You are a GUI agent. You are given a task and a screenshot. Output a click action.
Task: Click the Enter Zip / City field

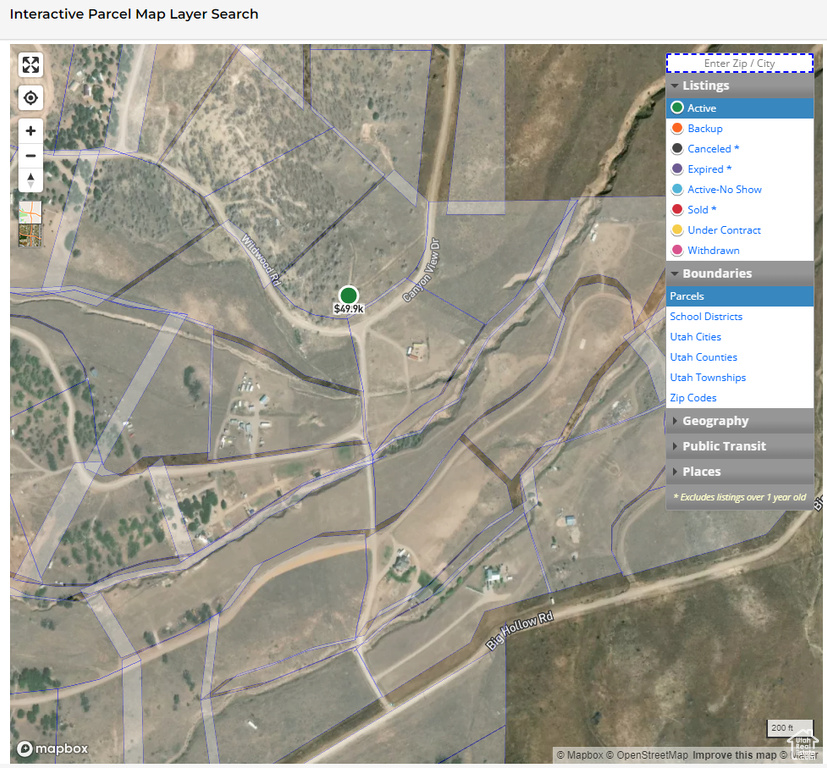pyautogui.click(x=740, y=62)
